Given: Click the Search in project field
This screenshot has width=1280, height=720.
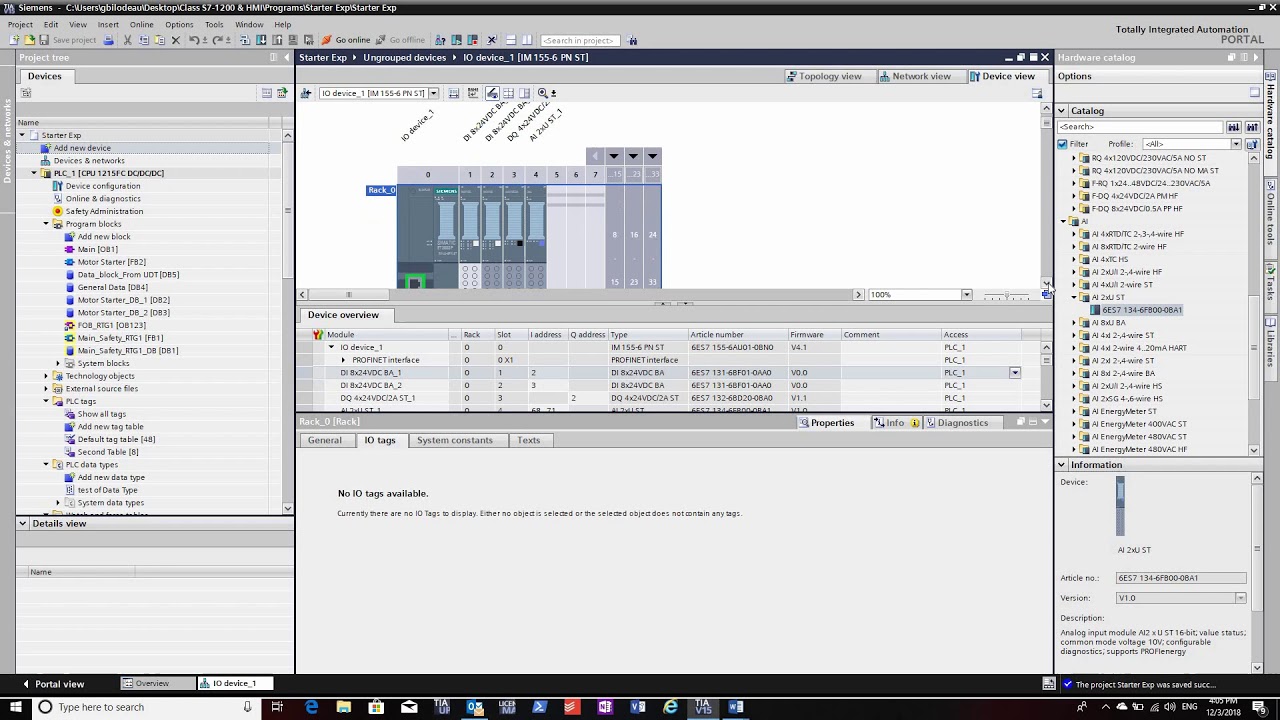Looking at the screenshot, I should click(x=580, y=40).
